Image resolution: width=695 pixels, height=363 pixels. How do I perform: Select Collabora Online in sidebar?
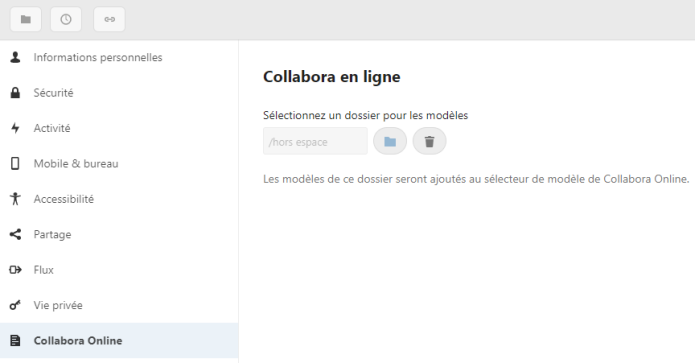click(x=119, y=340)
